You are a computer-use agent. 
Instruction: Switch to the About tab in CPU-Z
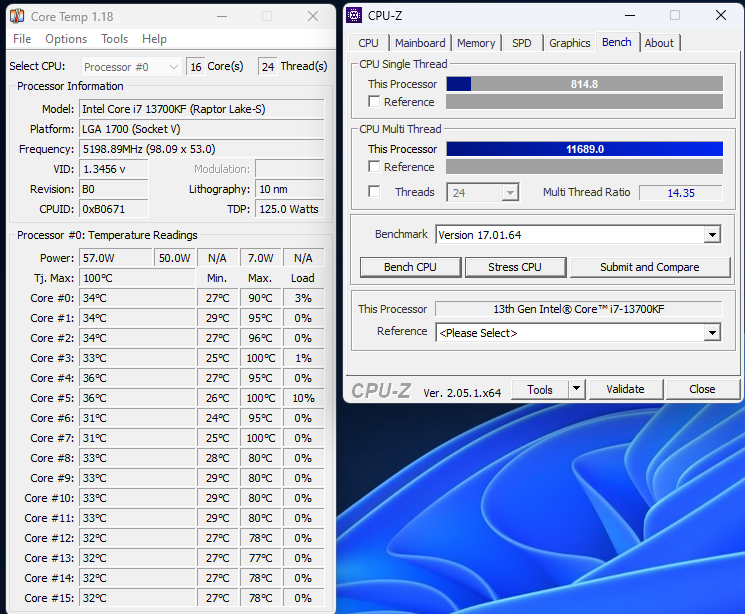click(x=659, y=43)
